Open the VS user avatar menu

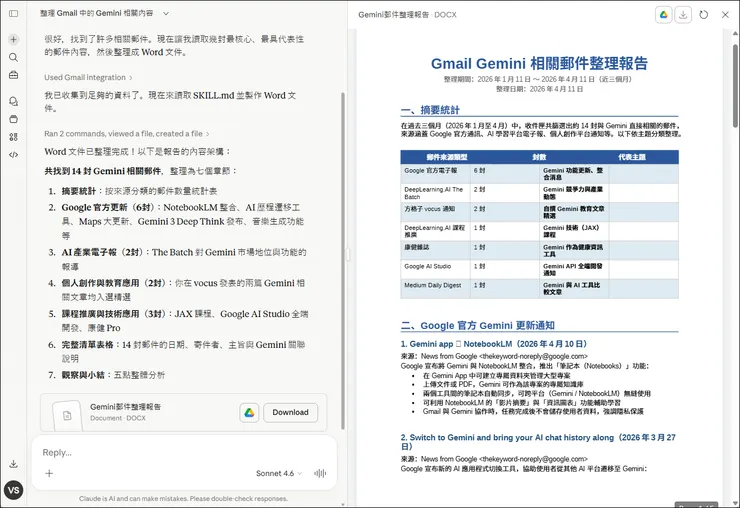(x=14, y=490)
